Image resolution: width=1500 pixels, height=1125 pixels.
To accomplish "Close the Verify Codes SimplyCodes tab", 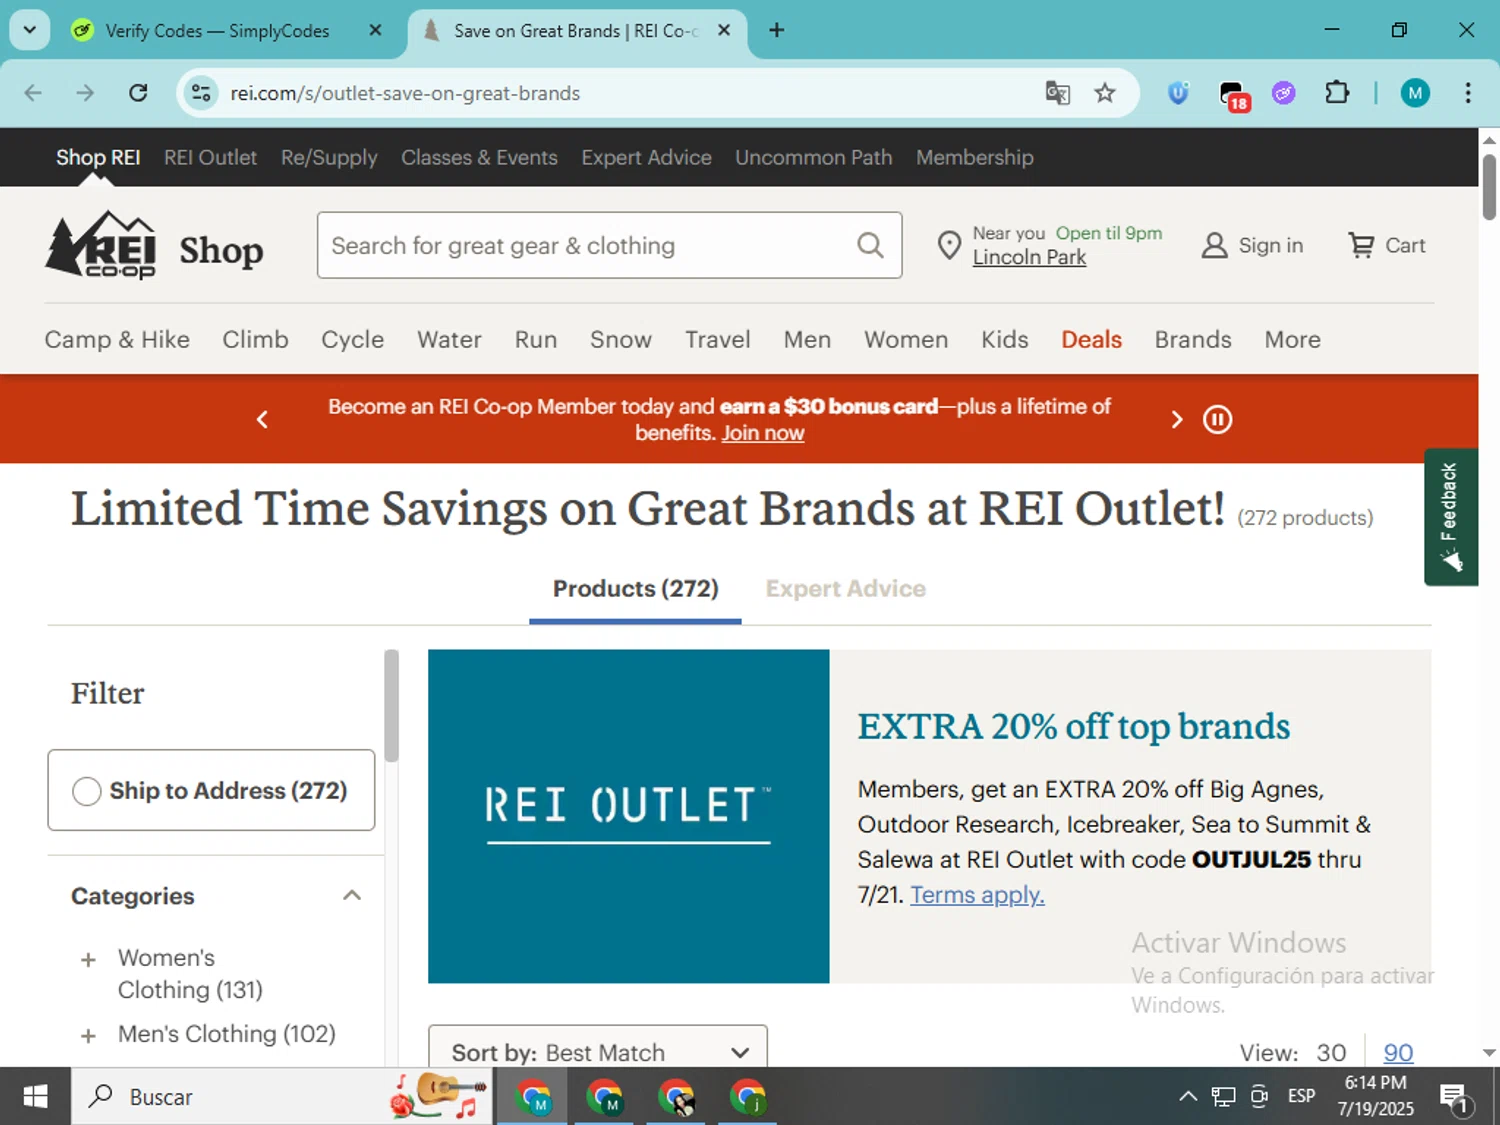I will click(375, 30).
